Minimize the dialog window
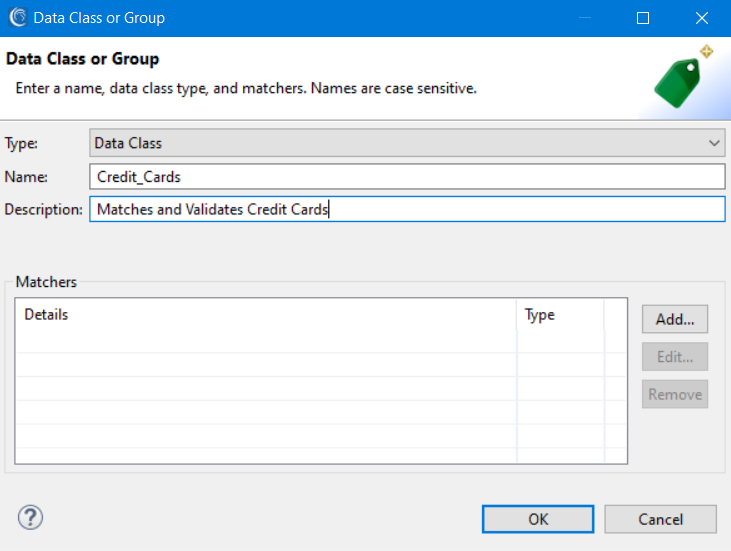 (585, 18)
